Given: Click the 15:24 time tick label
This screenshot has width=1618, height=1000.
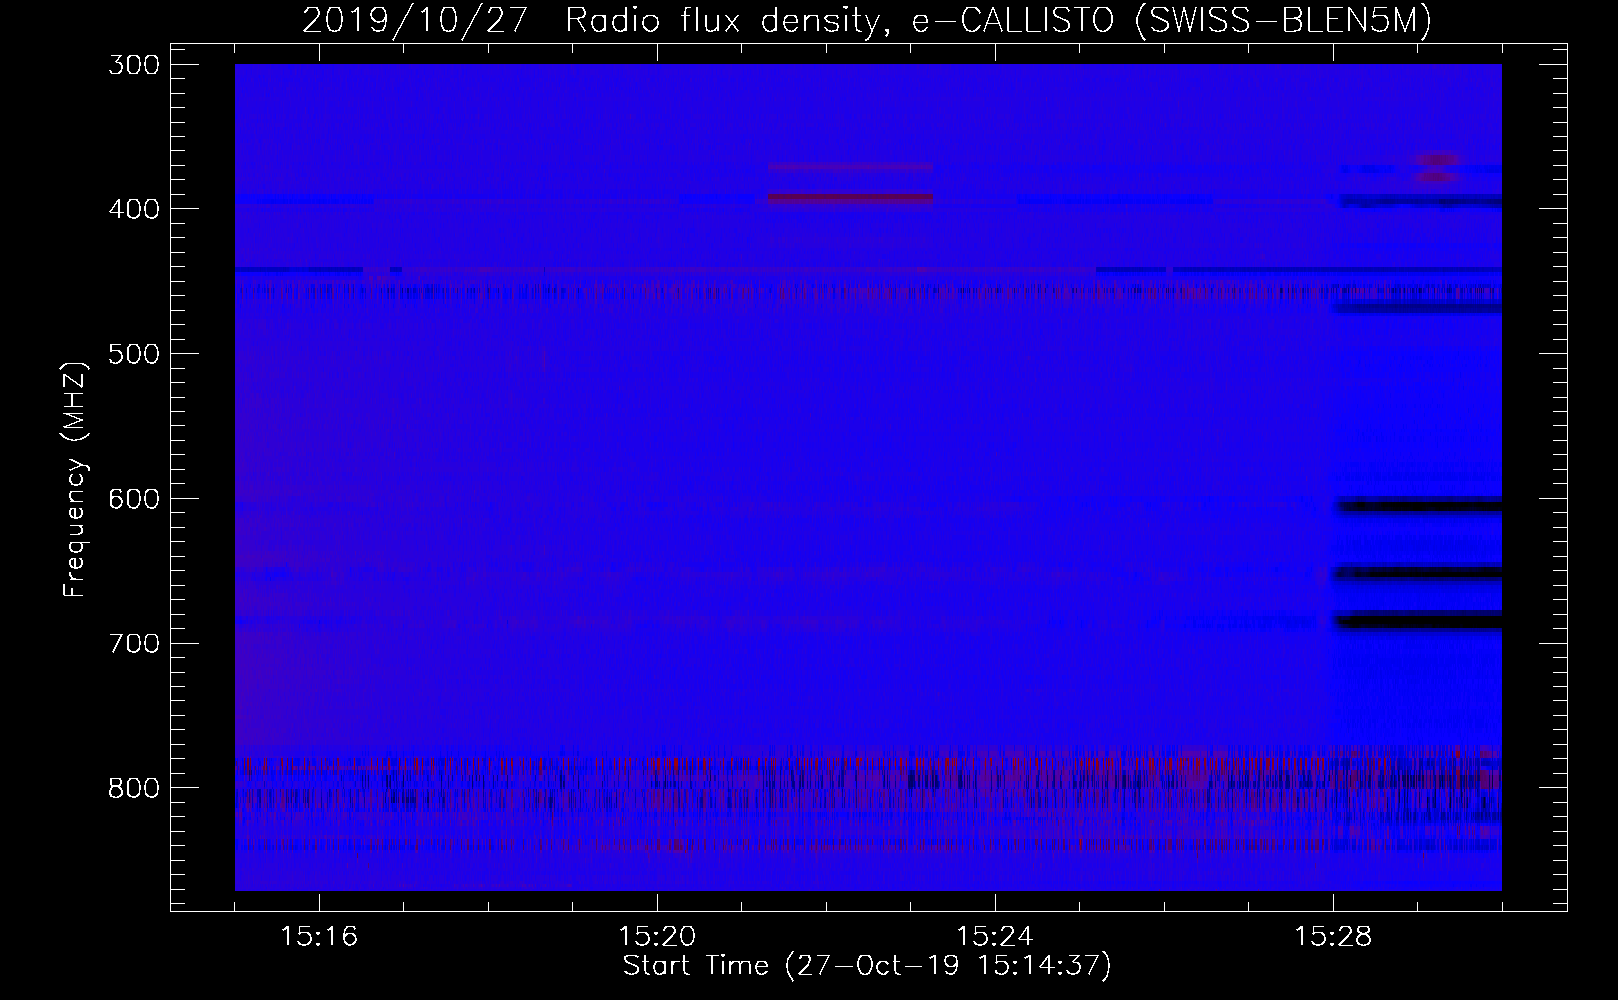Looking at the screenshot, I should click(x=995, y=937).
